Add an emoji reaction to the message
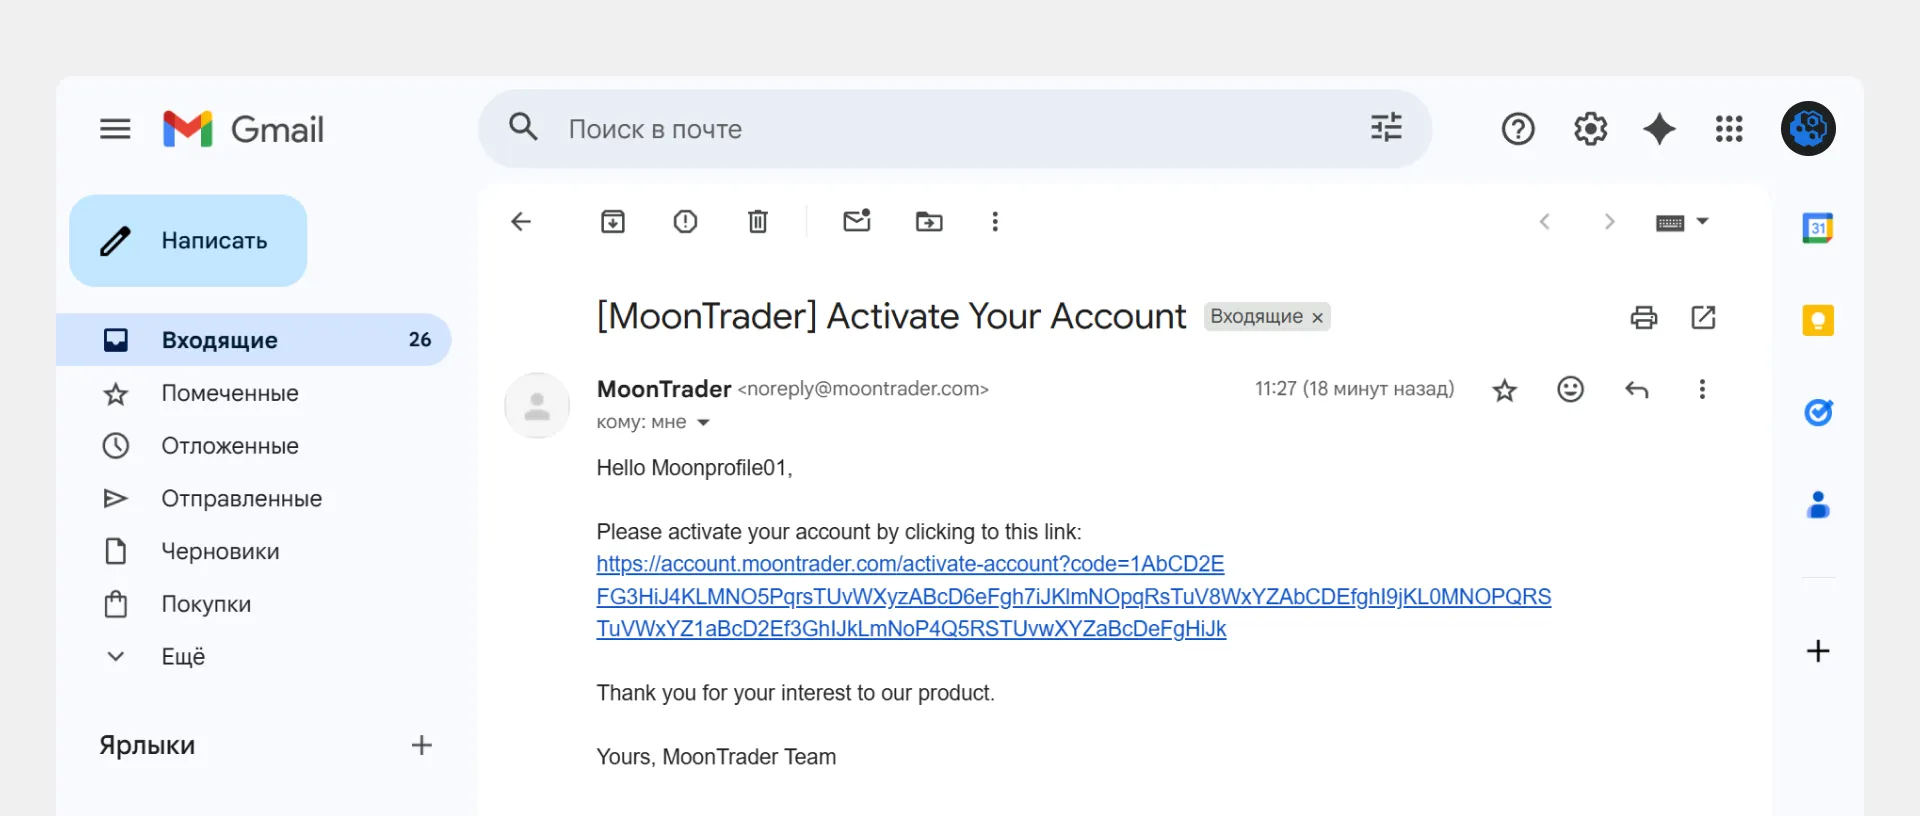This screenshot has width=1920, height=816. tap(1570, 390)
